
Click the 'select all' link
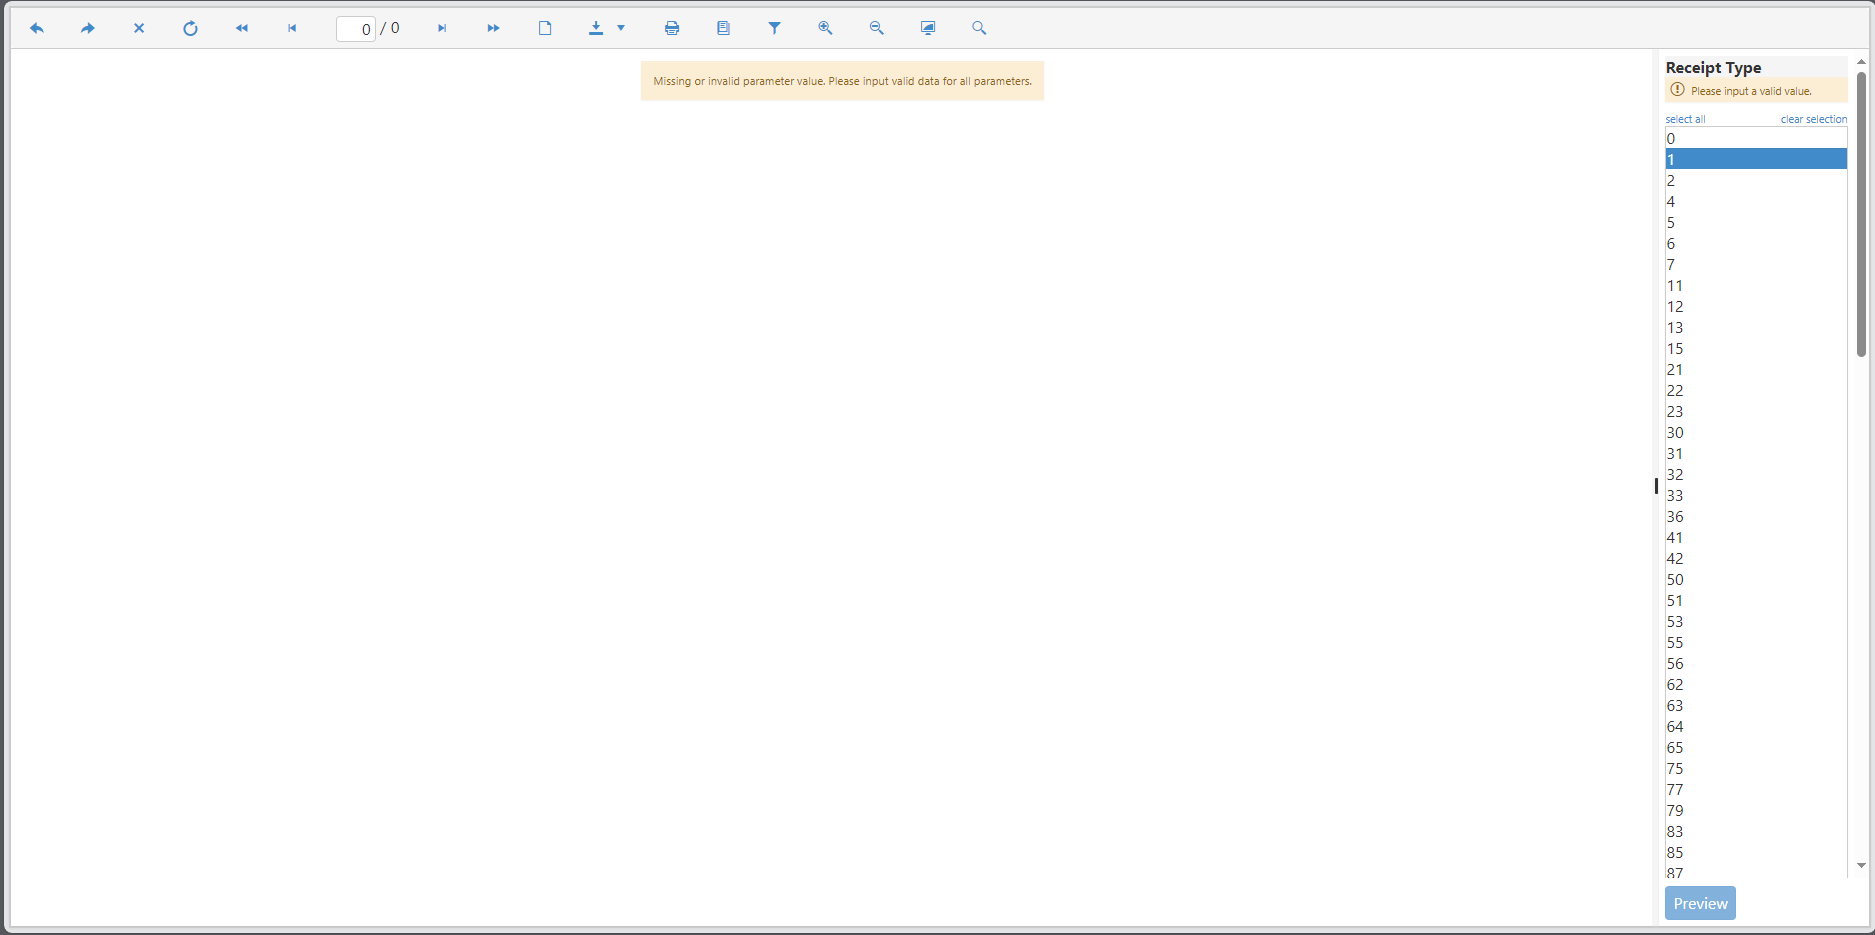tap(1685, 119)
